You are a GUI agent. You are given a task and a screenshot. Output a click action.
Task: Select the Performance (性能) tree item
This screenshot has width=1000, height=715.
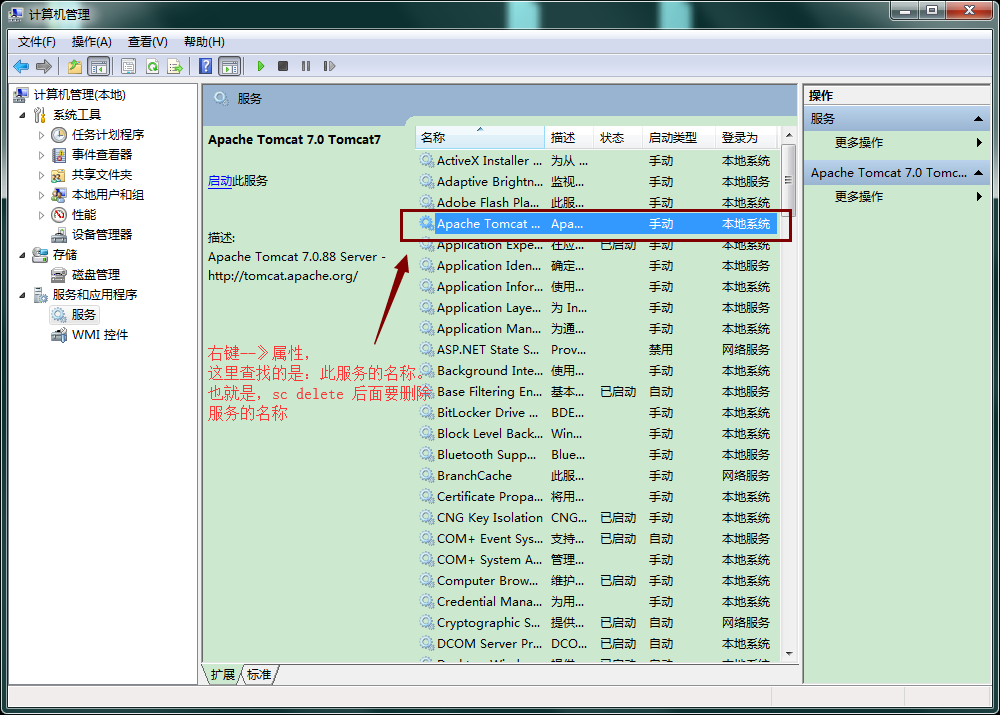[84, 214]
